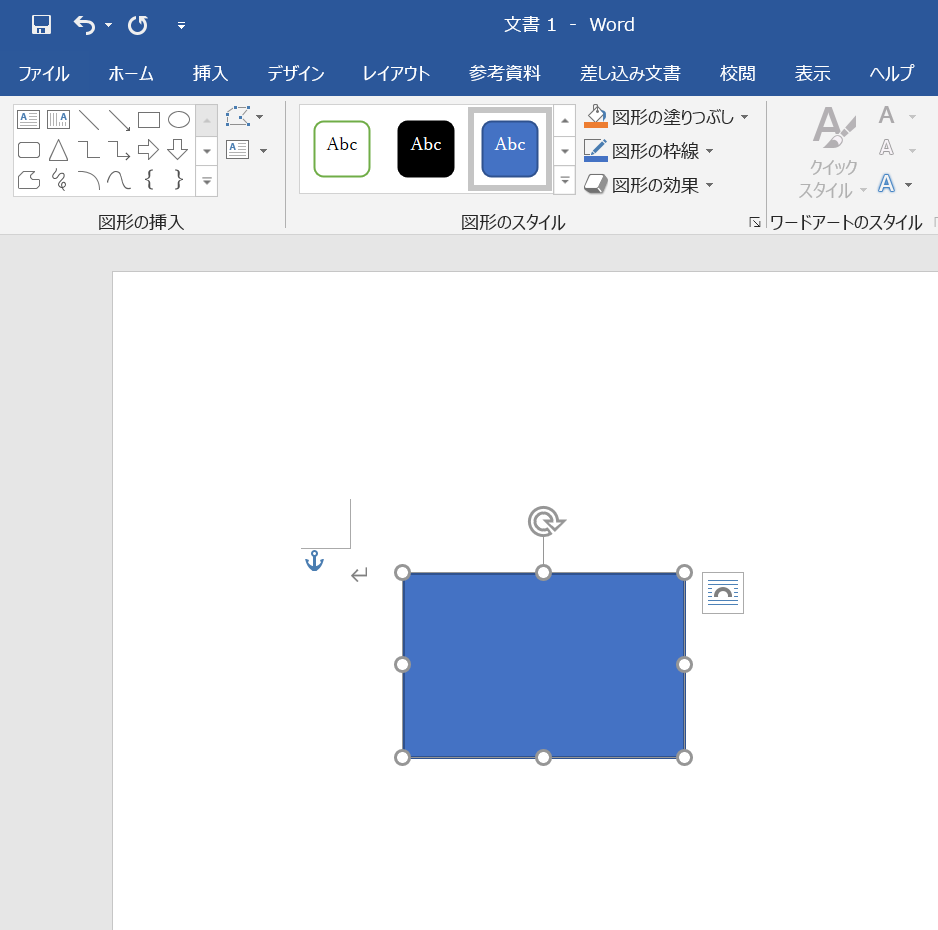Choose the Right Arrow block shape

pos(148,150)
